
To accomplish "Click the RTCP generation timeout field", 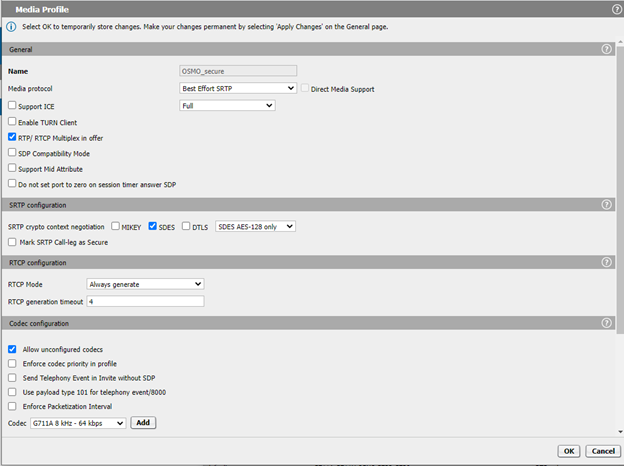I will pyautogui.click(x=145, y=301).
